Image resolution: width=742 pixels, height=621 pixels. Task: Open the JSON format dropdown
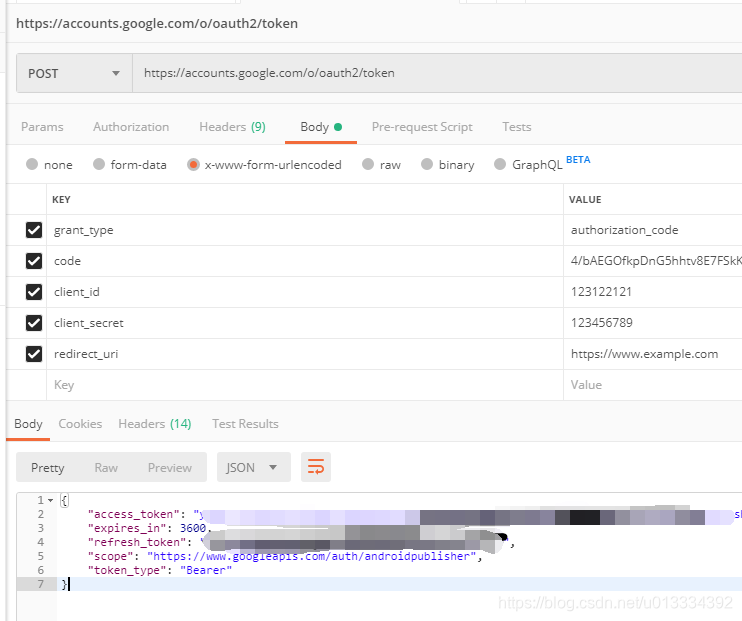point(254,467)
